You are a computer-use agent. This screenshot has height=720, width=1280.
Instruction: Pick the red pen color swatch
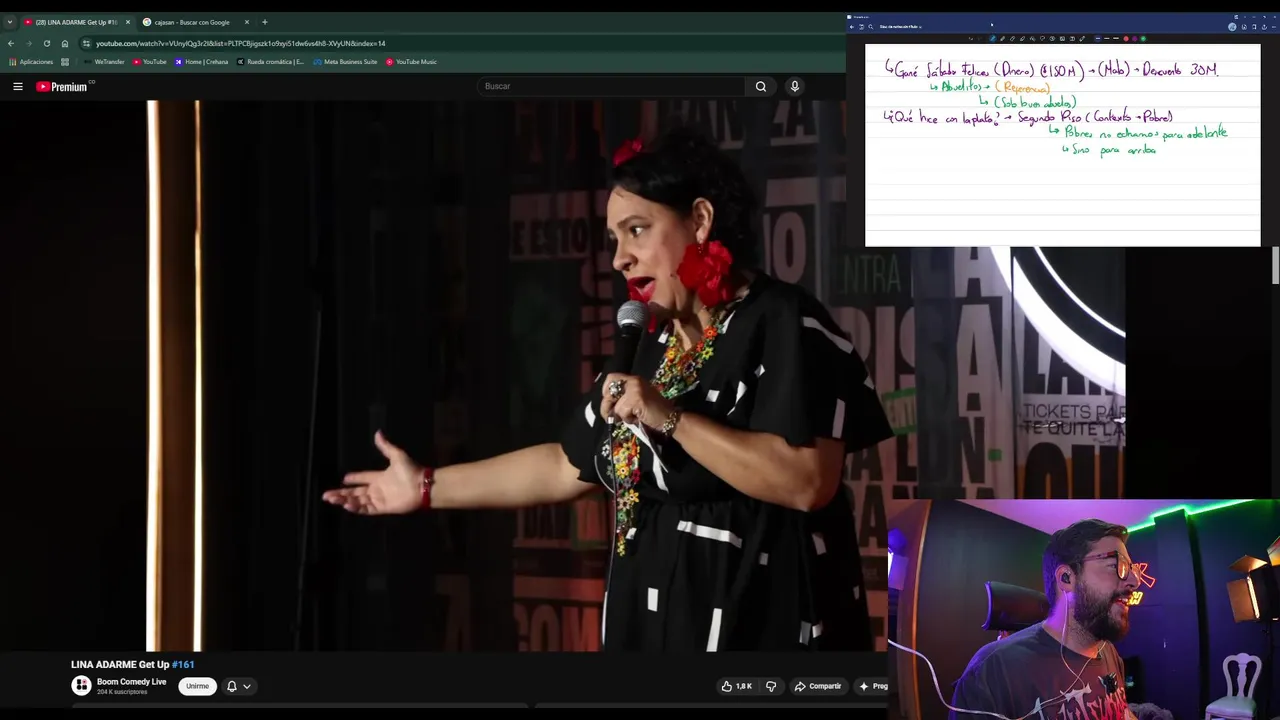coord(1126,39)
